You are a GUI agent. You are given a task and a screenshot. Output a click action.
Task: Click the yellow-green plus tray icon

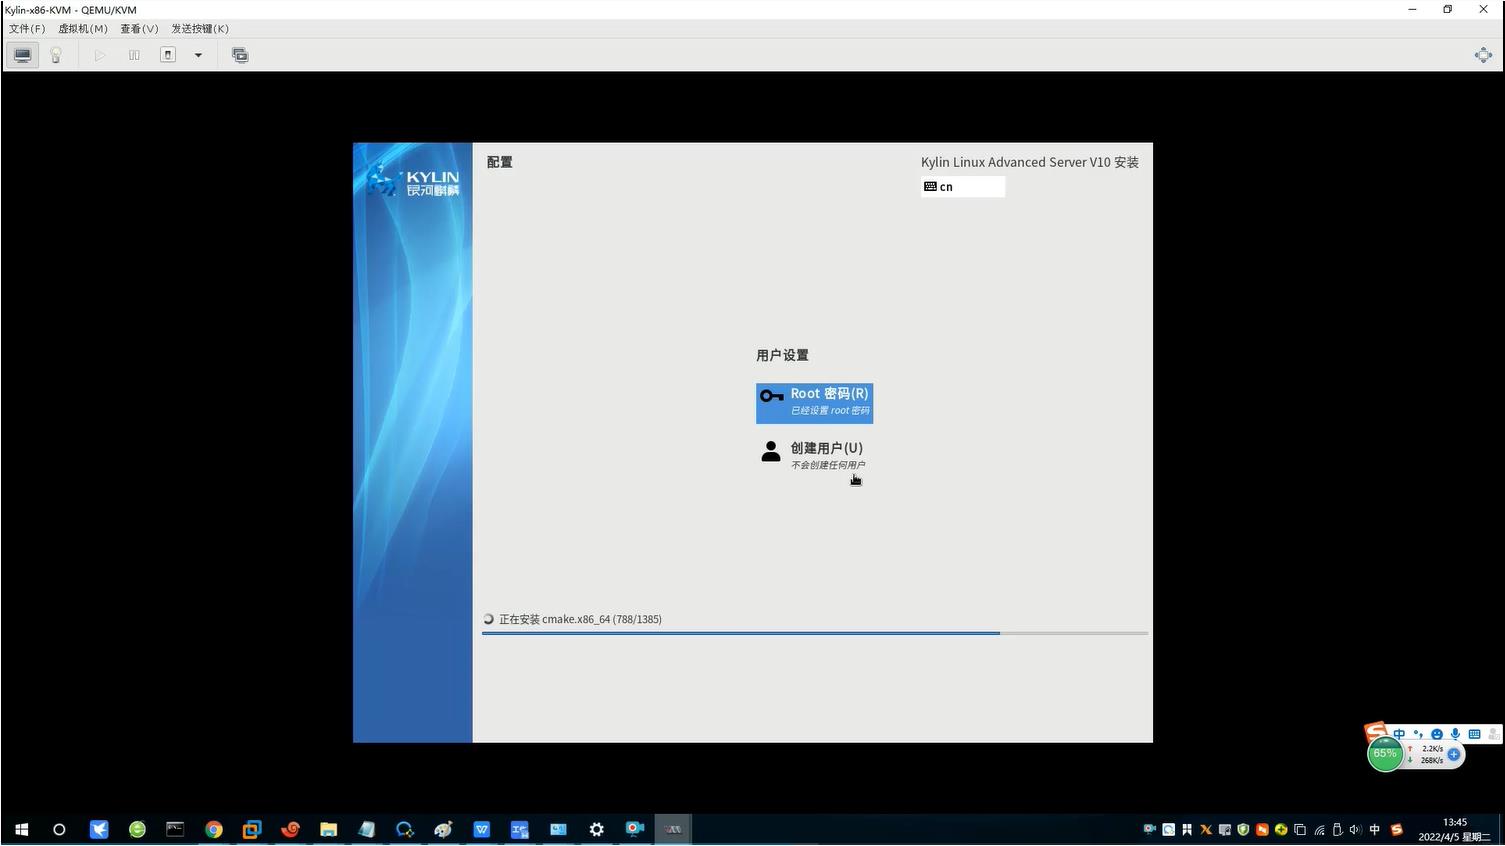[1281, 829]
